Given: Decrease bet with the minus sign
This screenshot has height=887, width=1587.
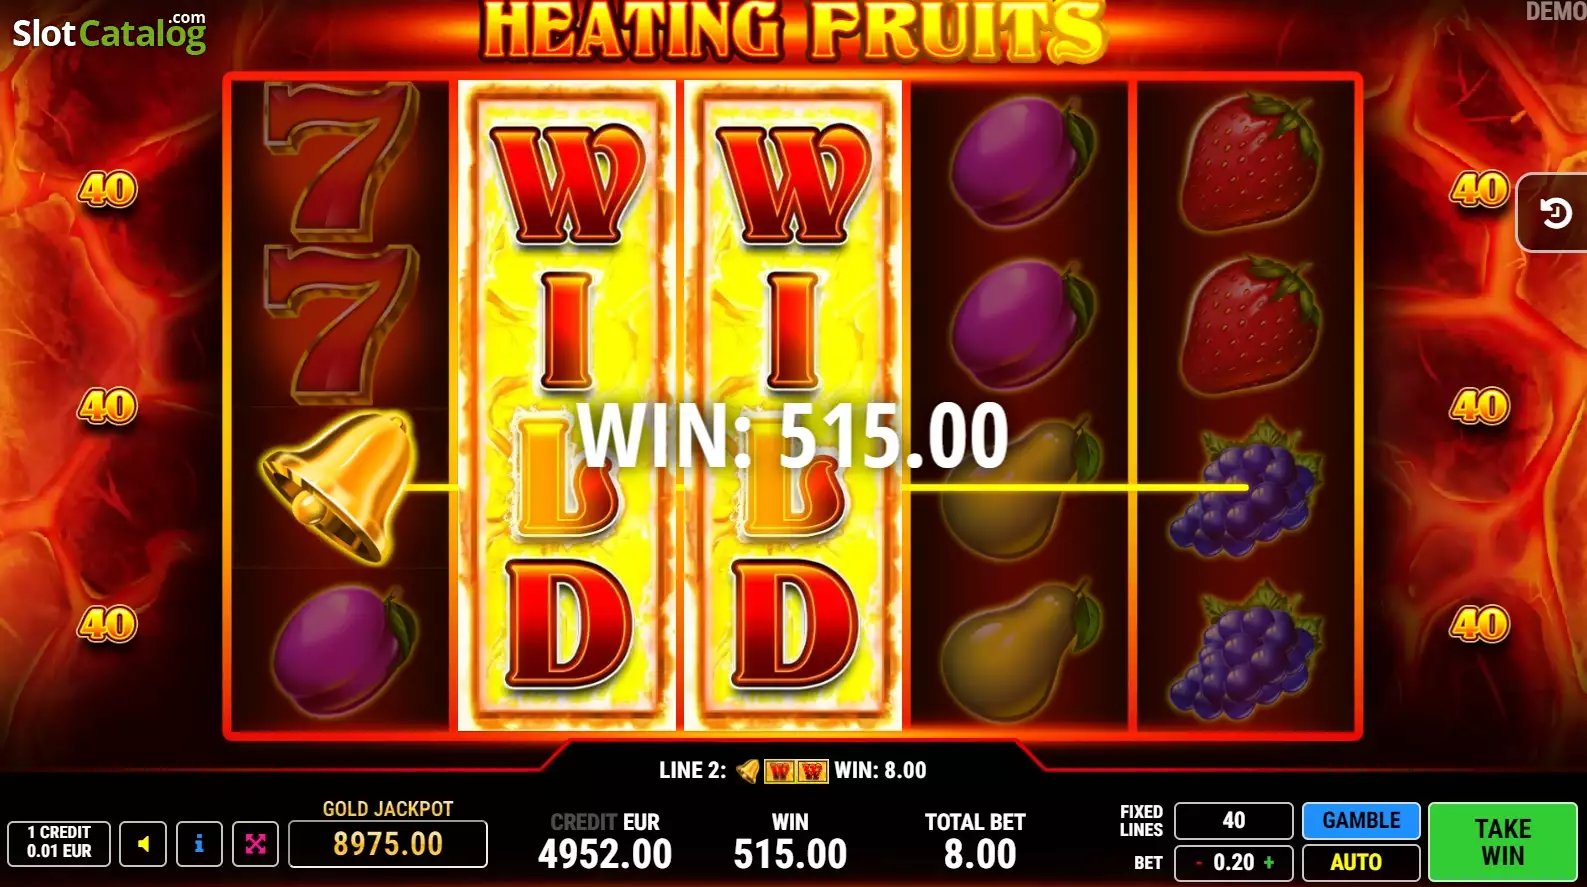Looking at the screenshot, I should pos(1198,862).
